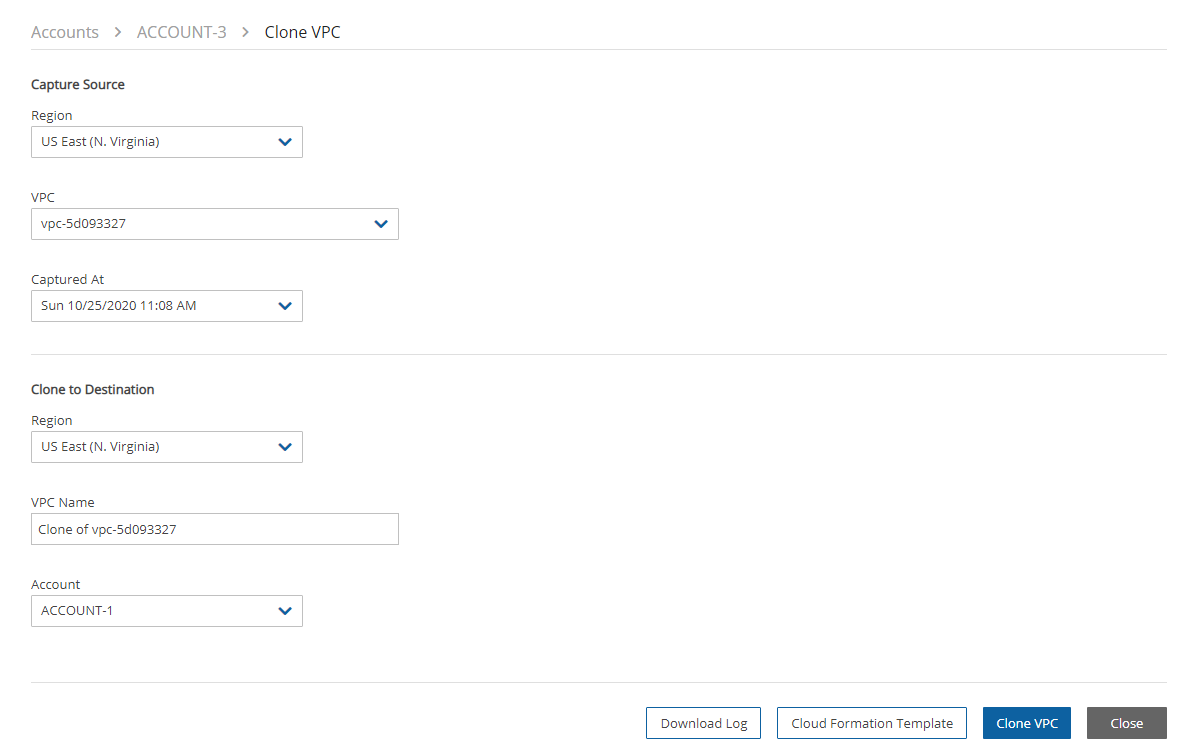
Task: Click the Captured At field label
Action: (x=68, y=280)
